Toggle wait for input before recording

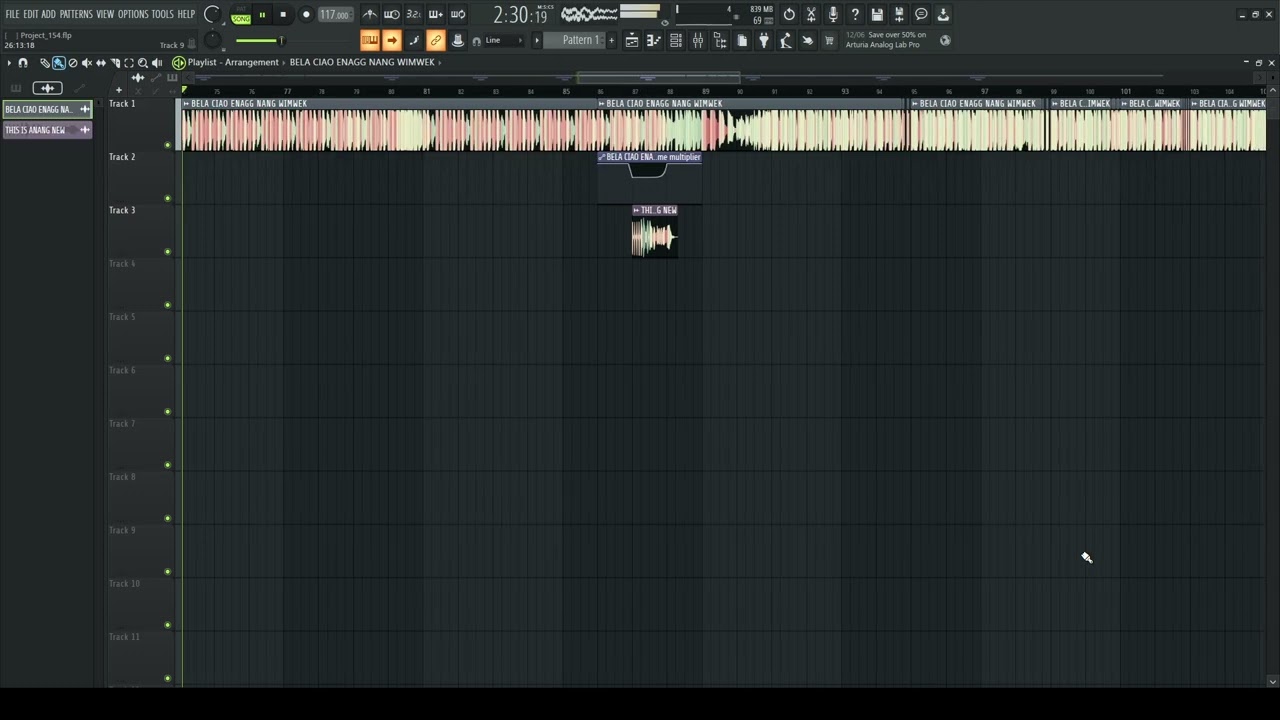click(392, 14)
